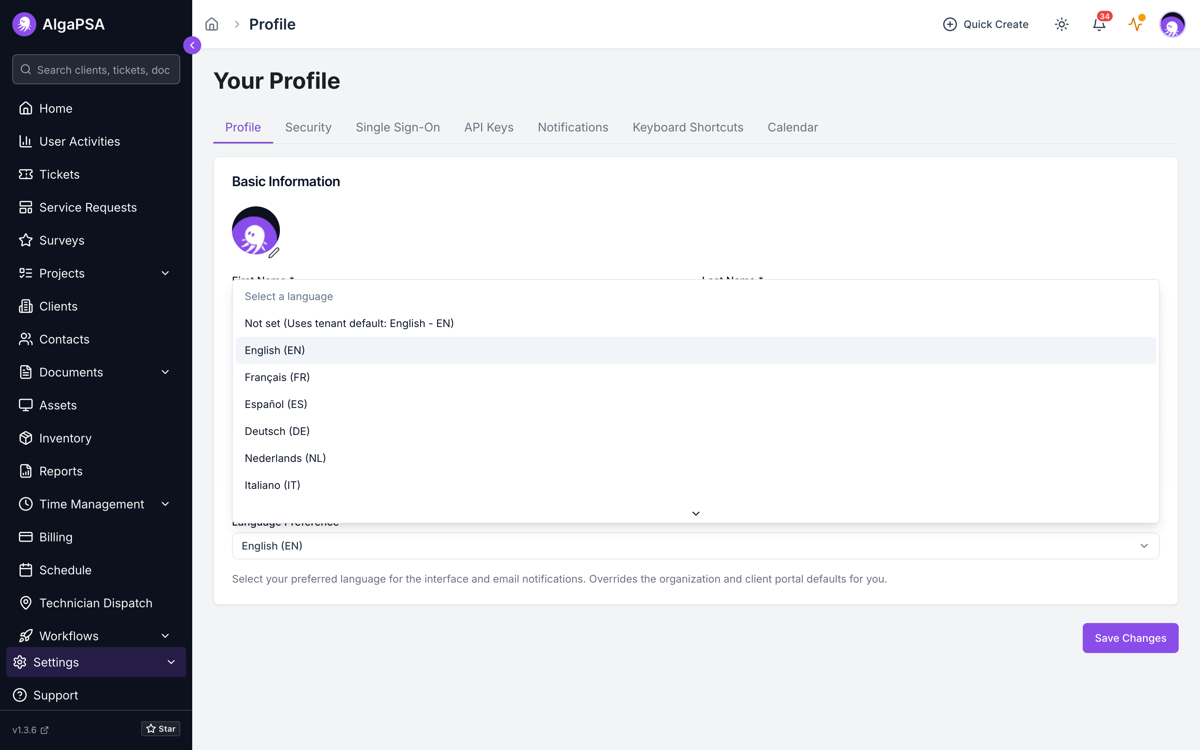Select Italiano (IT) language option
Image resolution: width=1200 pixels, height=750 pixels.
695,485
